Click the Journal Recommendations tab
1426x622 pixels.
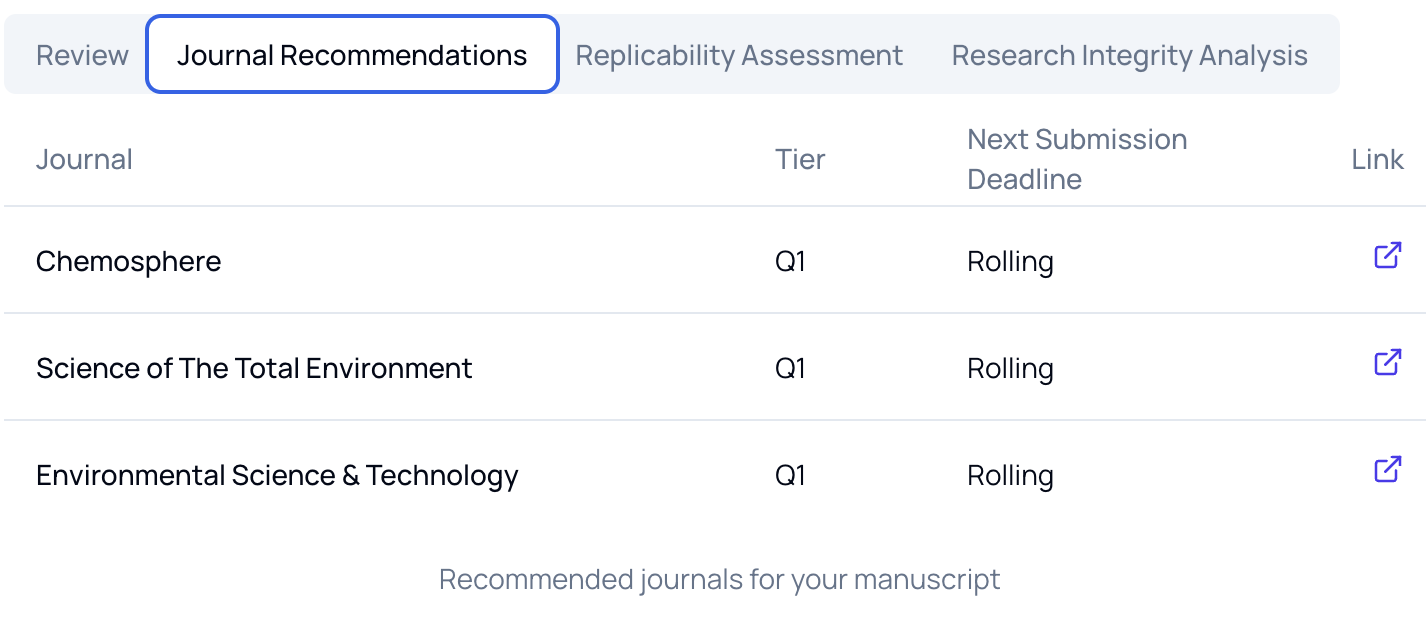pos(352,55)
